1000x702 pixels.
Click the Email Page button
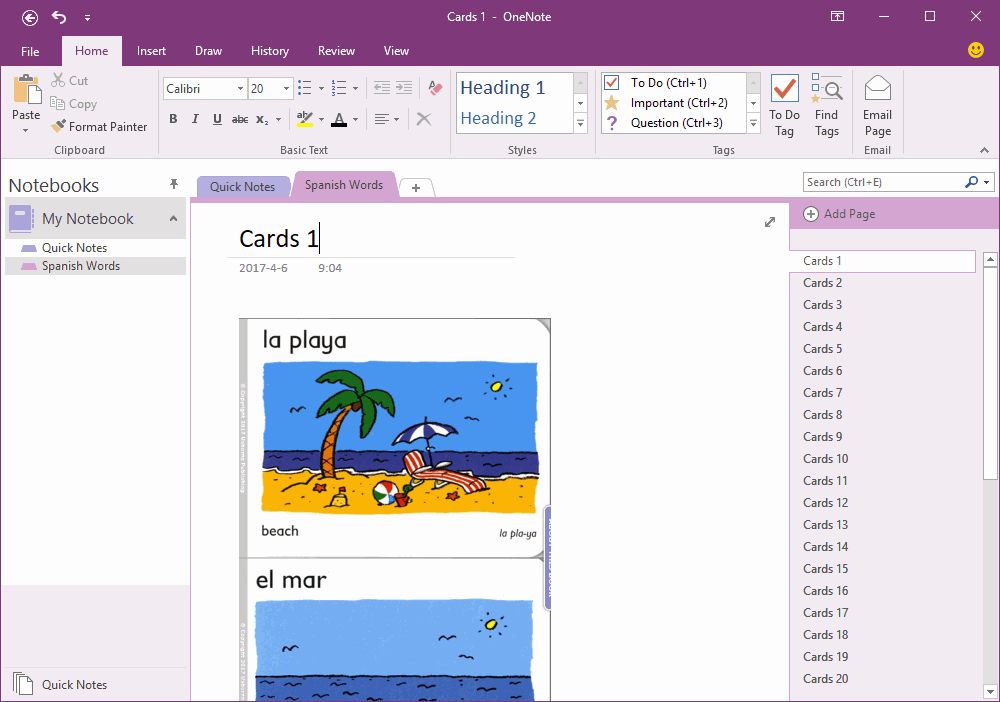[x=878, y=105]
